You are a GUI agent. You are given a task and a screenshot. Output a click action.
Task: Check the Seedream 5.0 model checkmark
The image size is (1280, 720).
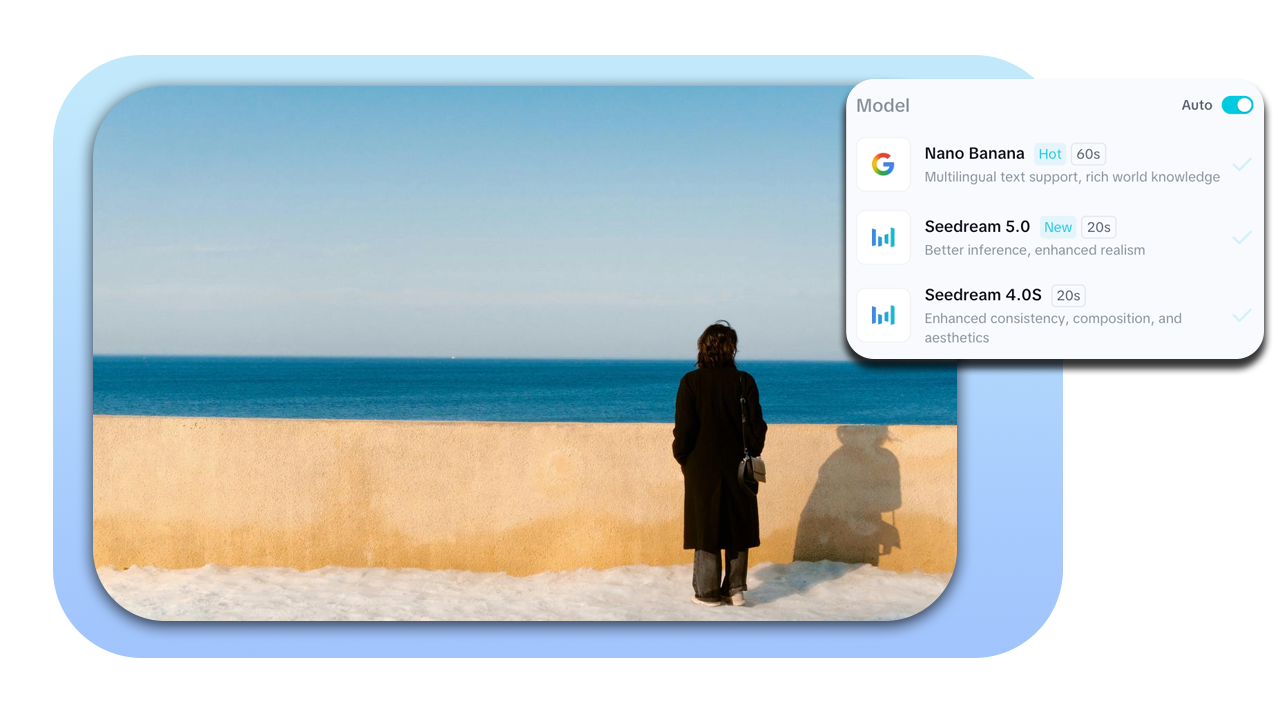pos(1242,237)
